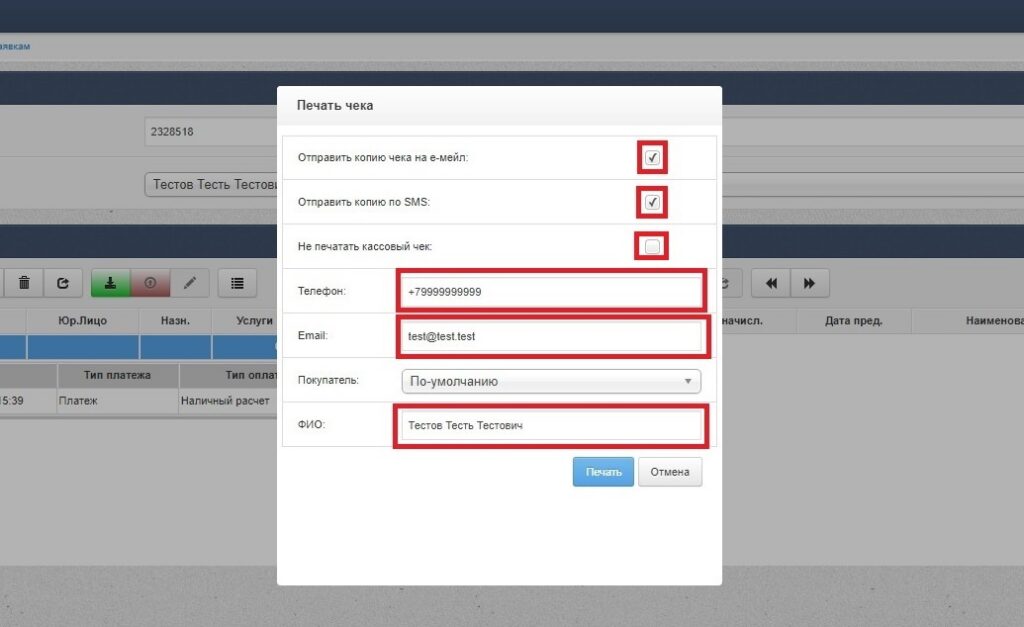Screen dimensions: 1024x627
Task: Enable do not print cash receipt checkbox
Action: 652,246
